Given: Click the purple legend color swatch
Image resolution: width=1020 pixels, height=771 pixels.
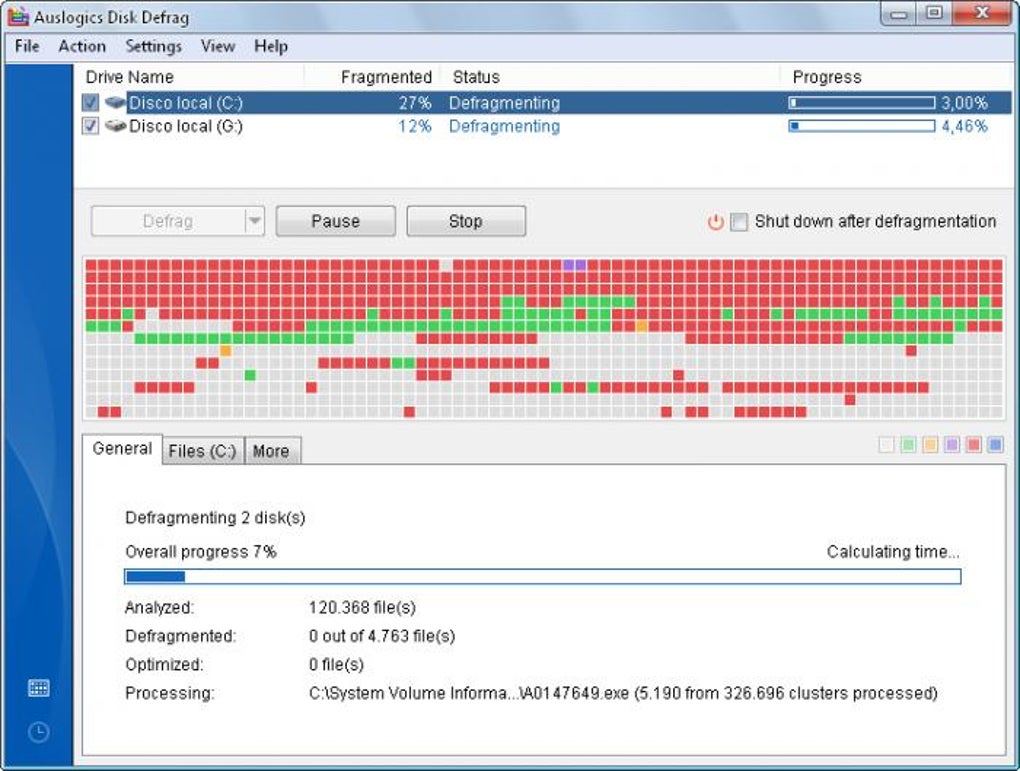Looking at the screenshot, I should 952,445.
